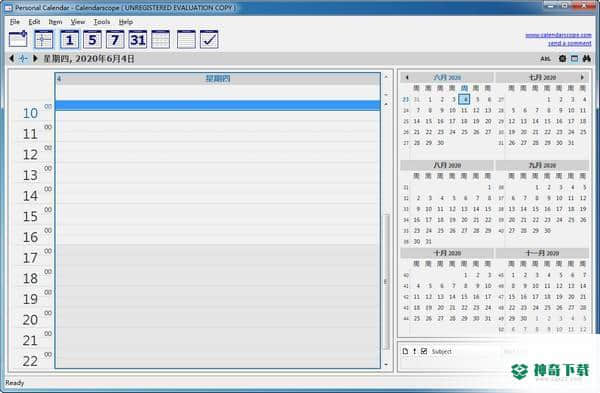
Task: Click the 十月 2020 month header
Action: click(447, 253)
